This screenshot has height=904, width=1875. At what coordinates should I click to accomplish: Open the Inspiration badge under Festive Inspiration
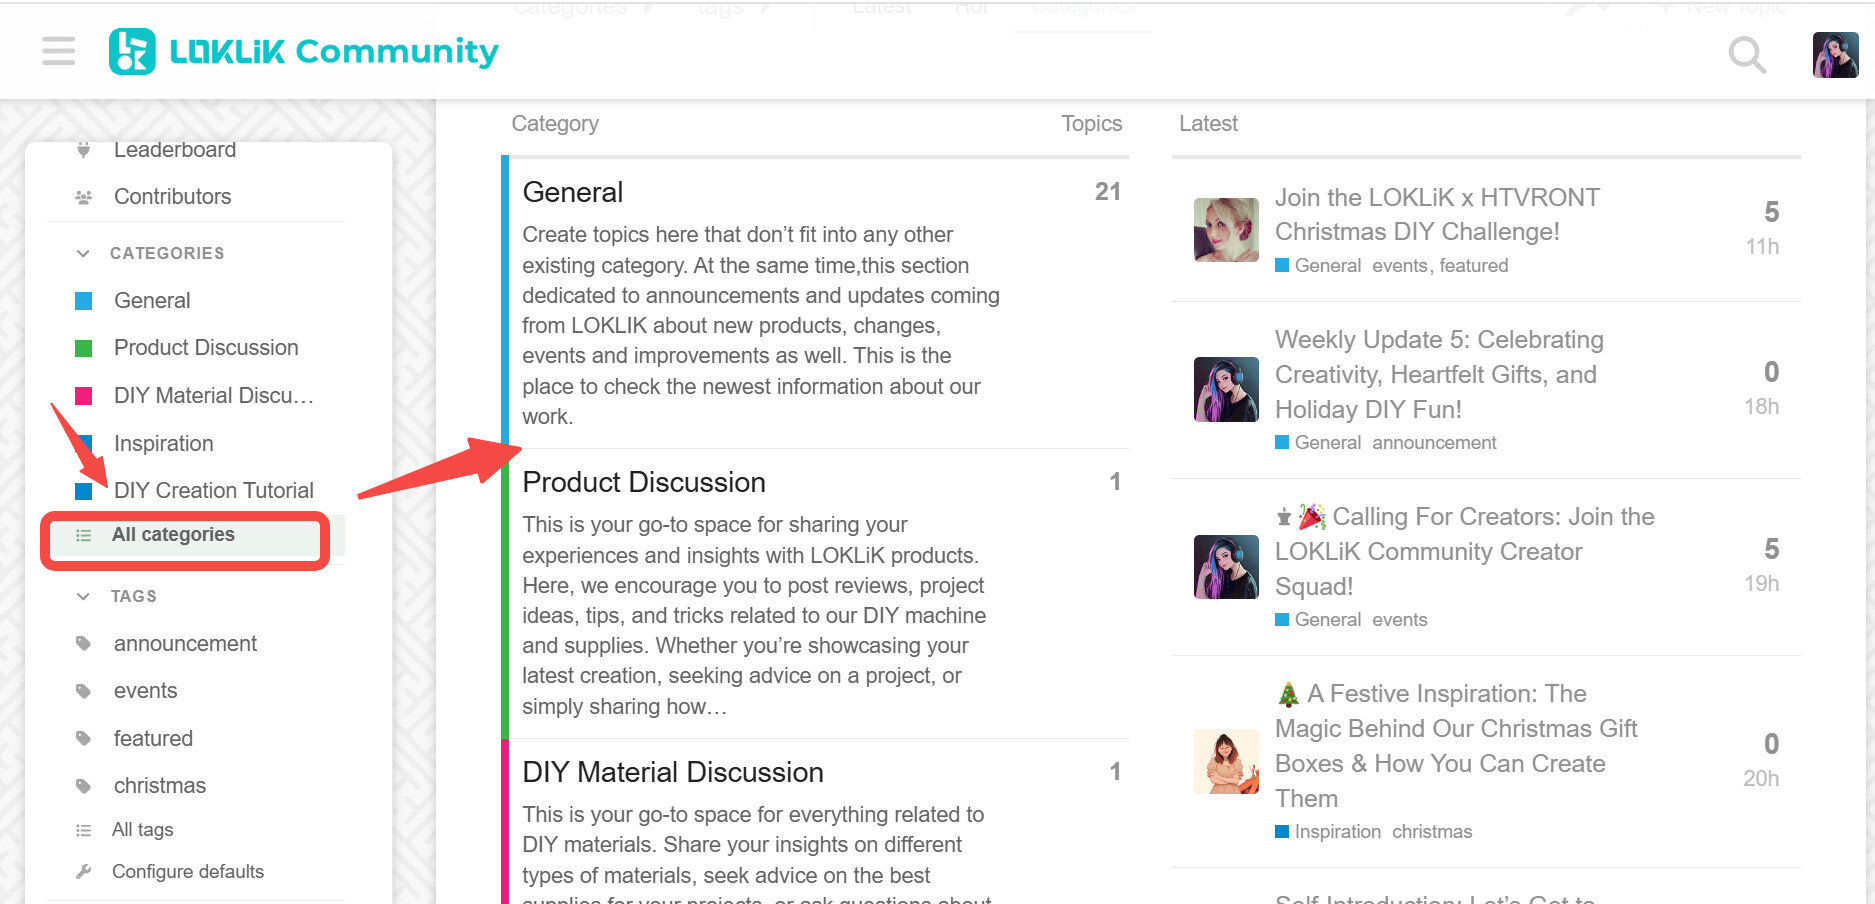point(1328,832)
